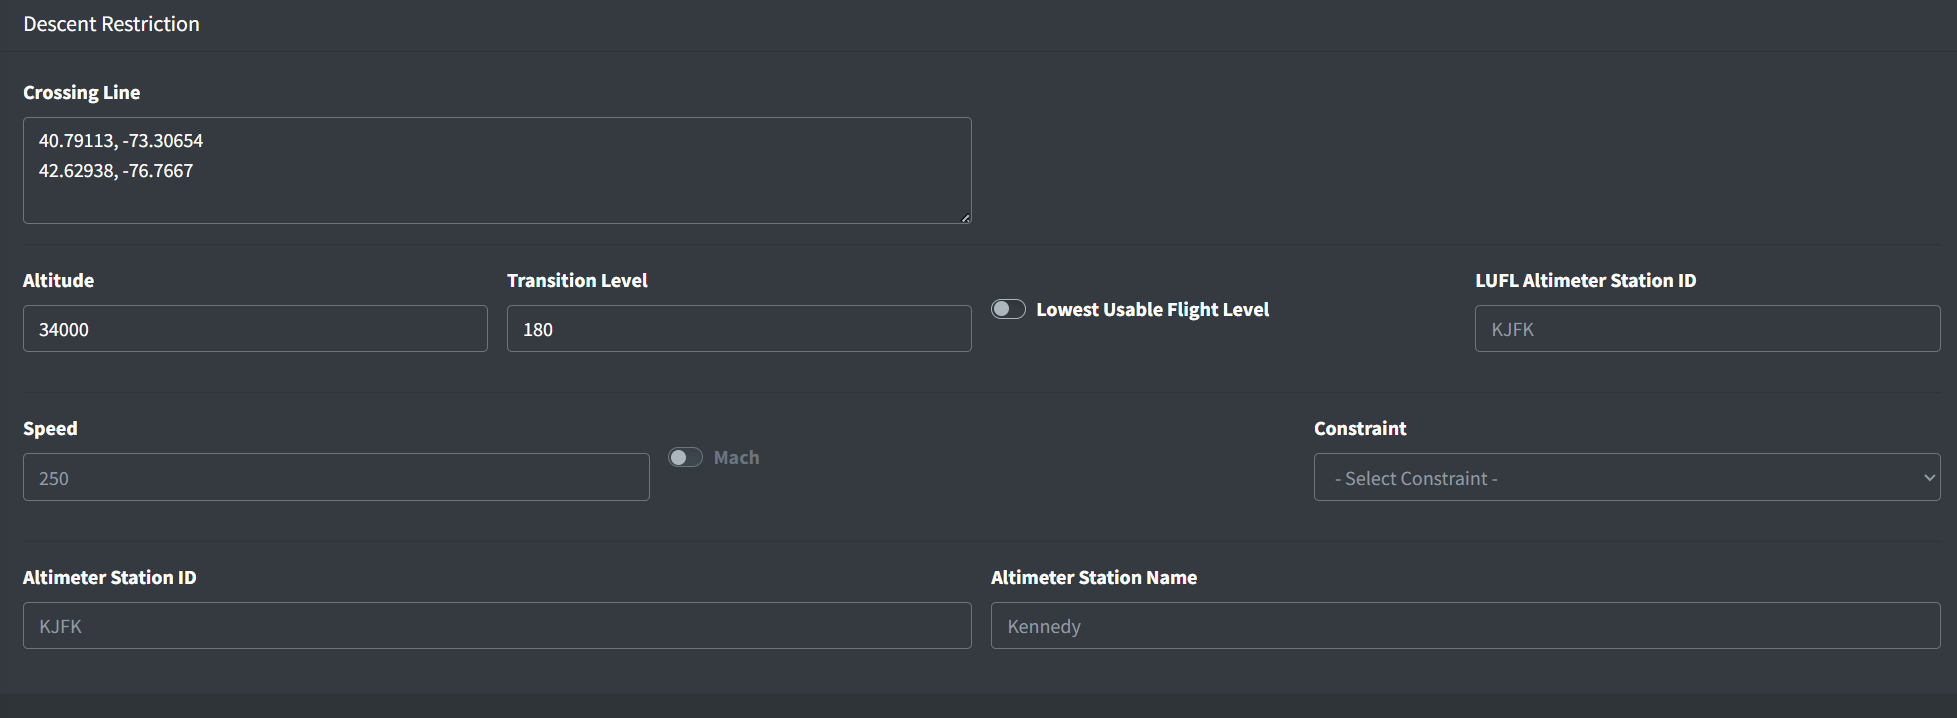Image resolution: width=1957 pixels, height=718 pixels.
Task: Click the Constraint dropdown chevron arrow
Action: pos(1929,478)
